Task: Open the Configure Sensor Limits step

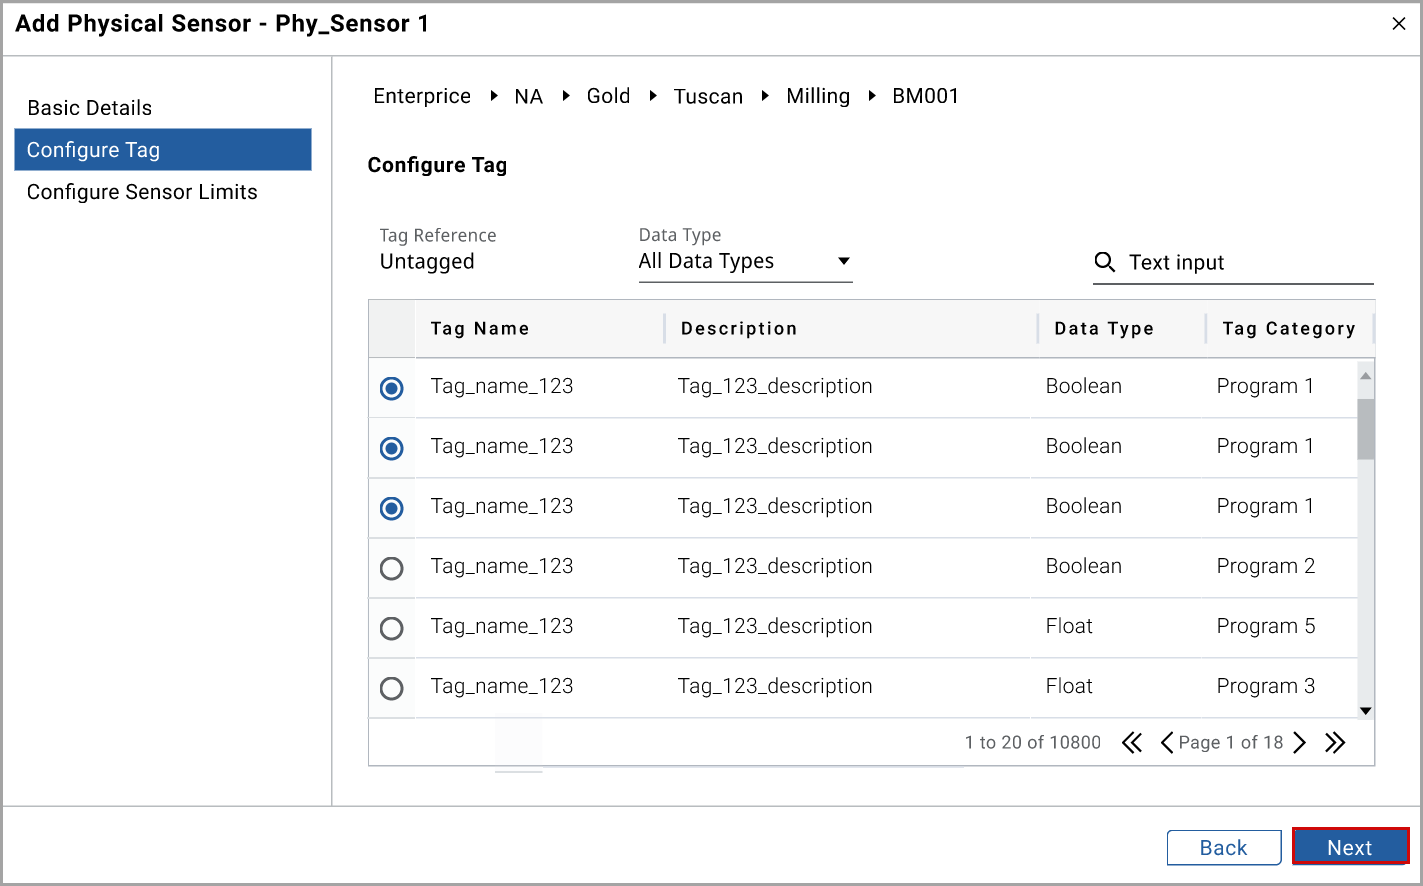Action: (142, 192)
